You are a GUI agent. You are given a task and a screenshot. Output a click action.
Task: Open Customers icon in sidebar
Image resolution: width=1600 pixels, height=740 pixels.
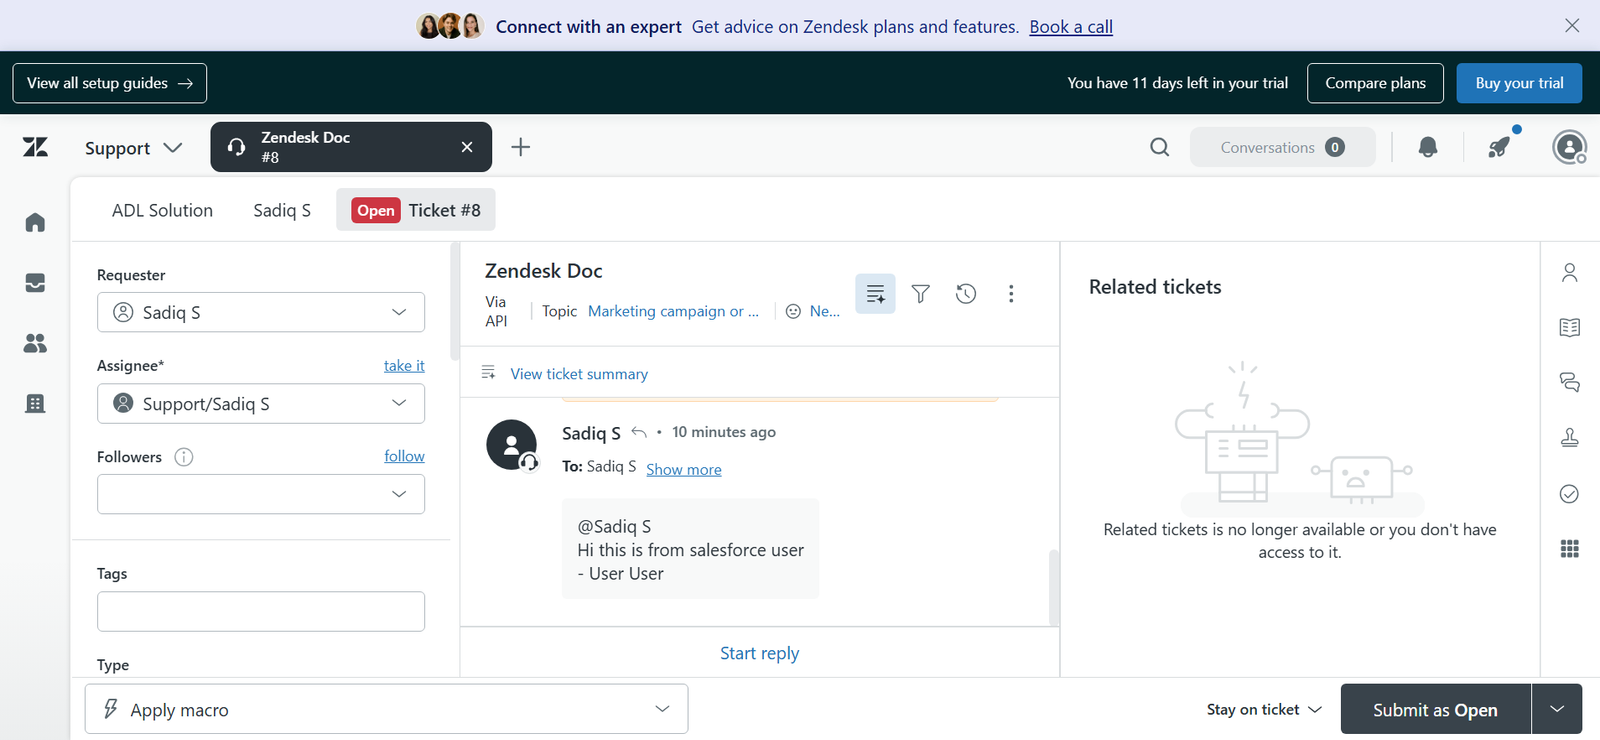pyautogui.click(x=35, y=343)
